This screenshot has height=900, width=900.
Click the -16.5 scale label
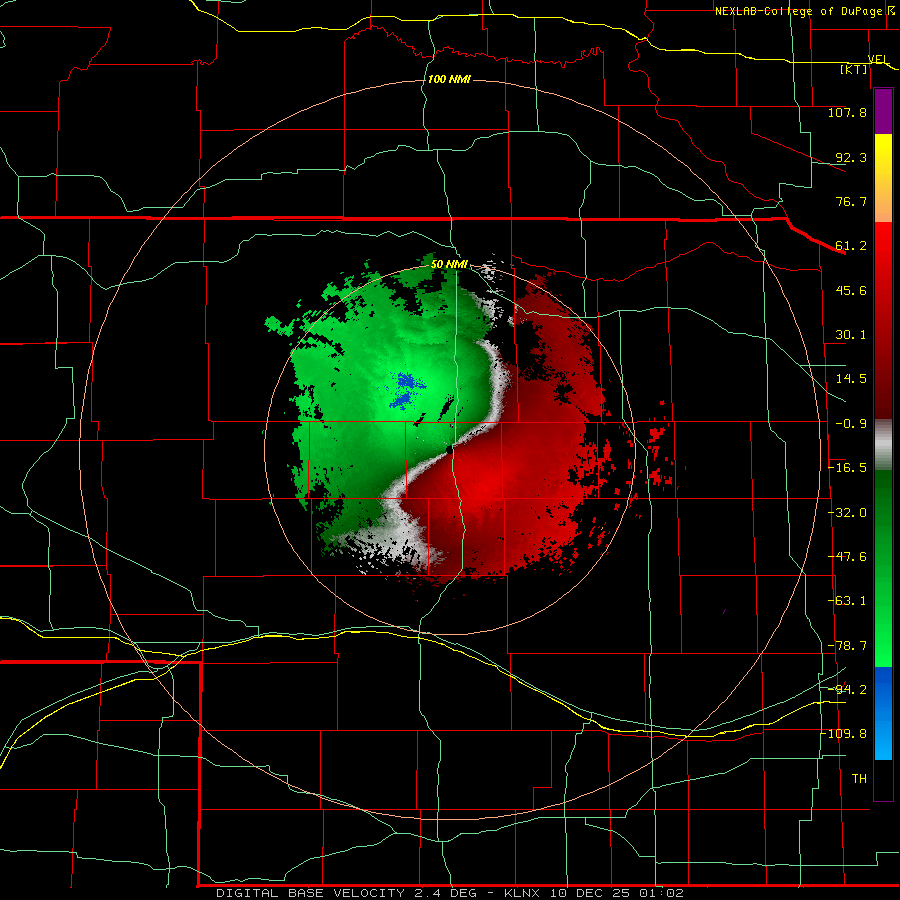[847, 468]
